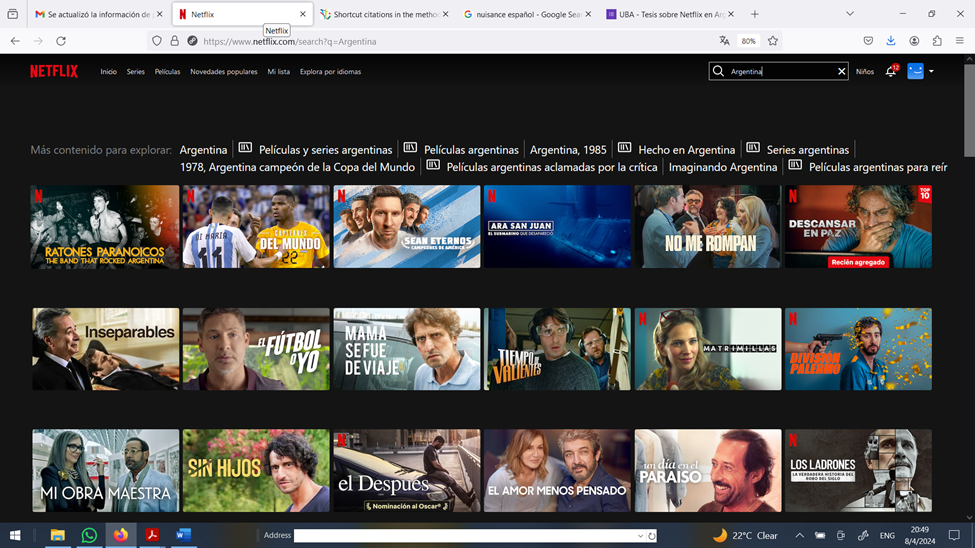The height and width of the screenshot is (548, 975).
Task: Select the Imaginando Argentina suggestion
Action: click(x=723, y=167)
